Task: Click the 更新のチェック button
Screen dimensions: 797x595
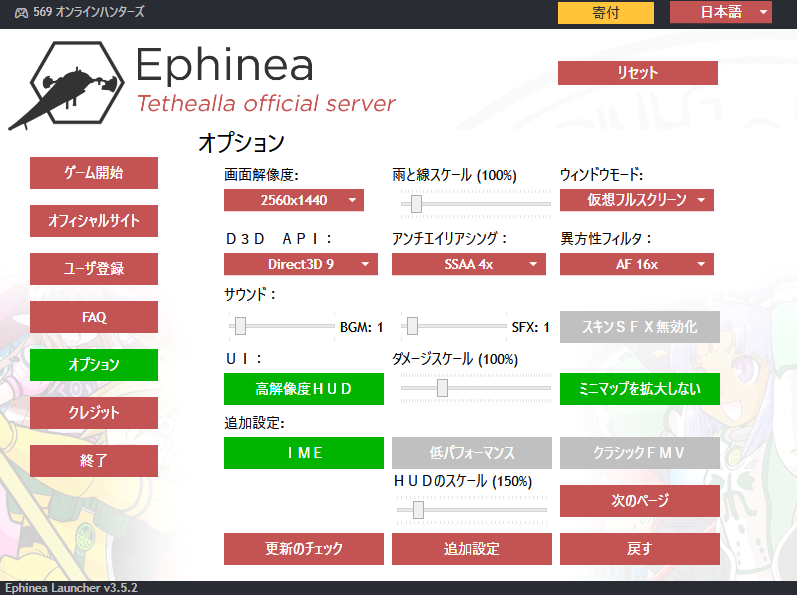Action: click(x=303, y=549)
